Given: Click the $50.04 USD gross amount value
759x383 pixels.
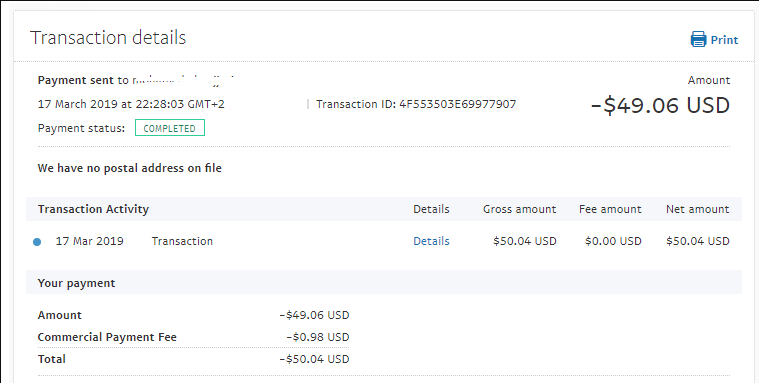Looking at the screenshot, I should pos(525,241).
